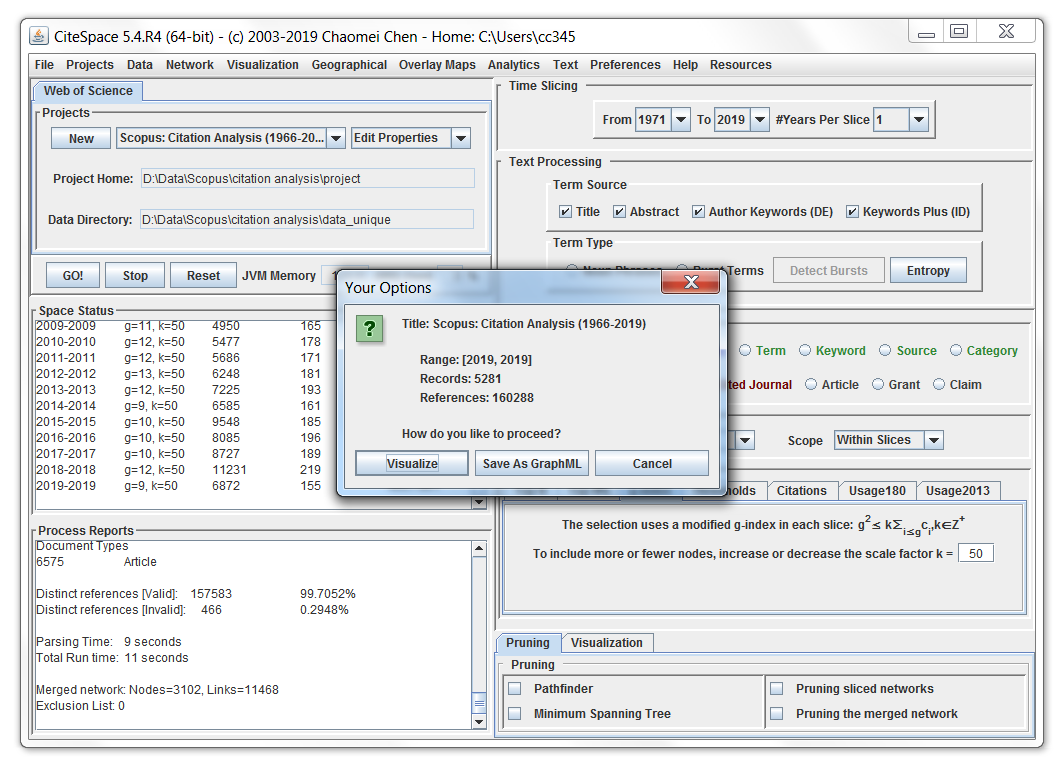The width and height of the screenshot is (1059, 772).
Task: Open the Preferences menu
Action: (625, 65)
